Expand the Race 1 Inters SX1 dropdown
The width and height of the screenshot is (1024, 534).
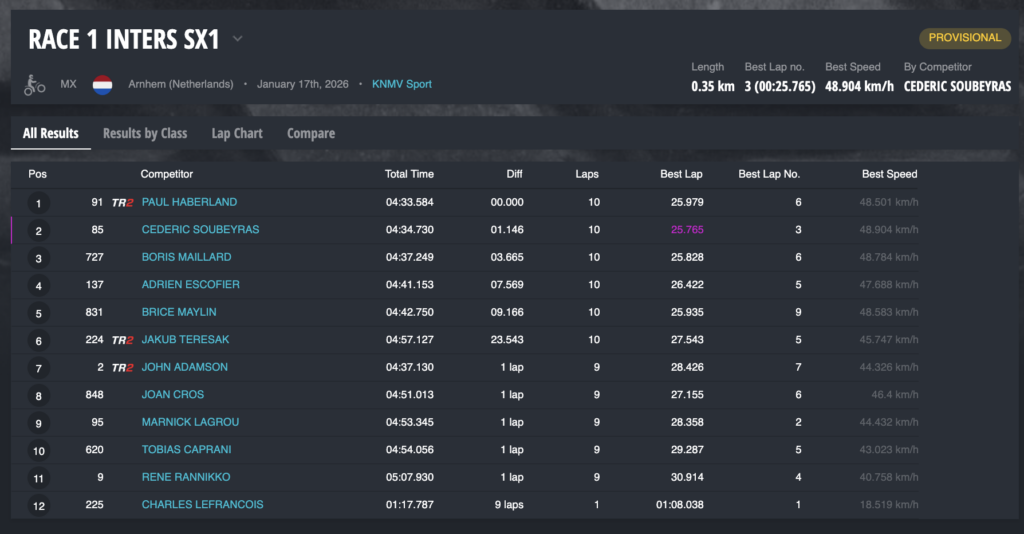click(x=238, y=39)
